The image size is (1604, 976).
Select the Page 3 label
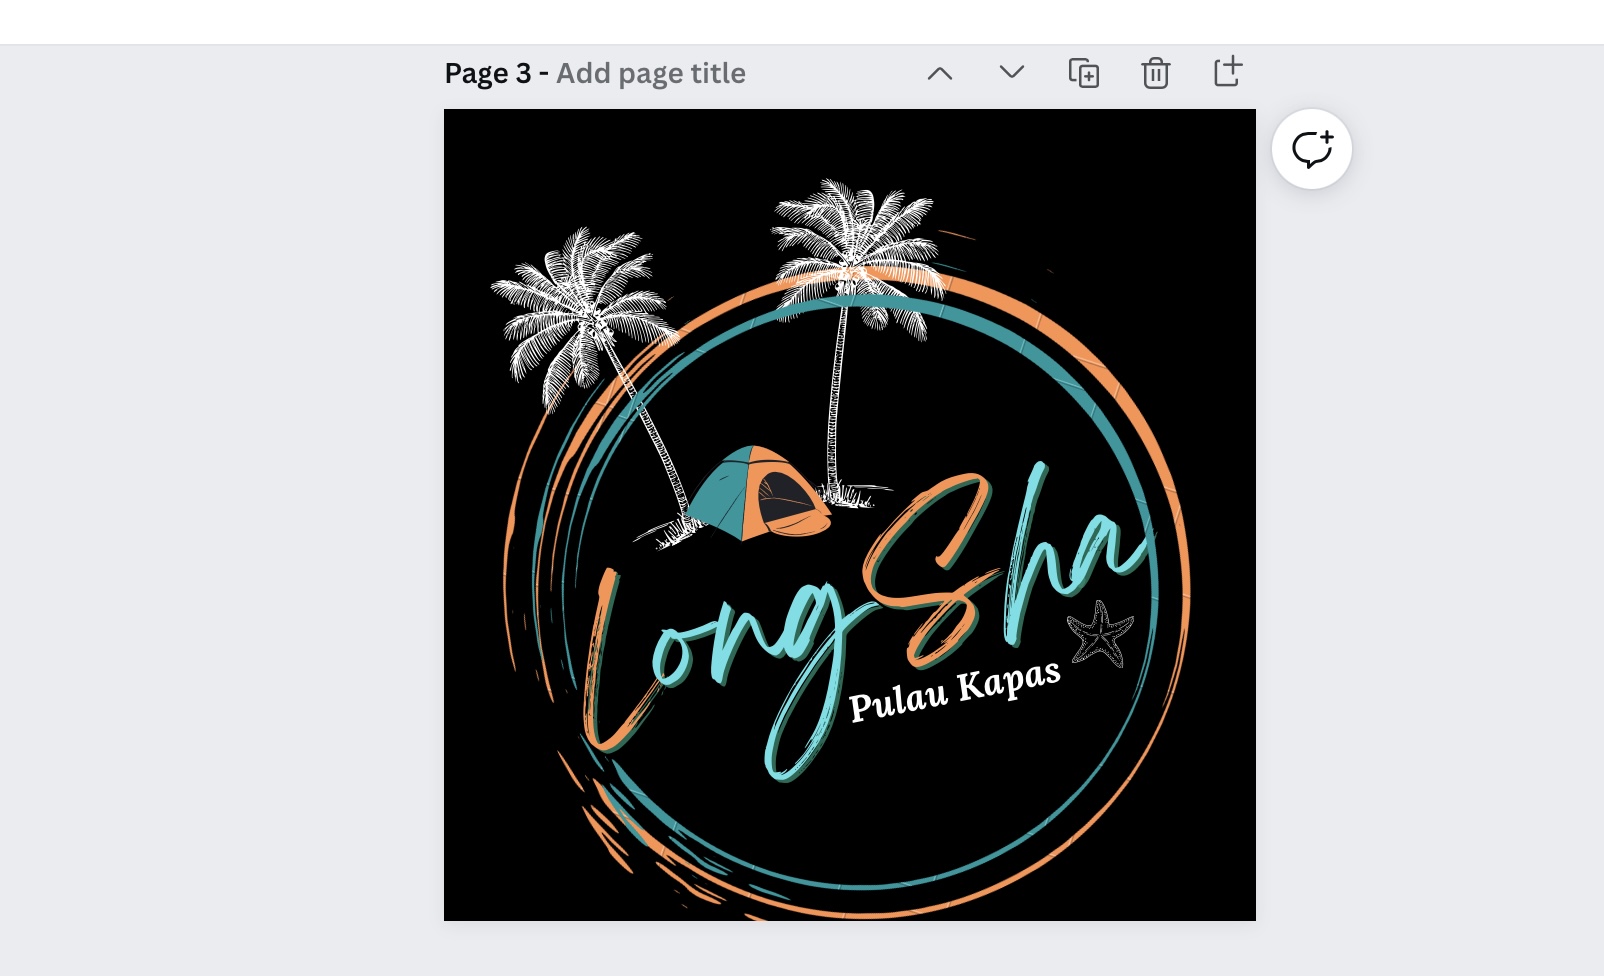[488, 73]
